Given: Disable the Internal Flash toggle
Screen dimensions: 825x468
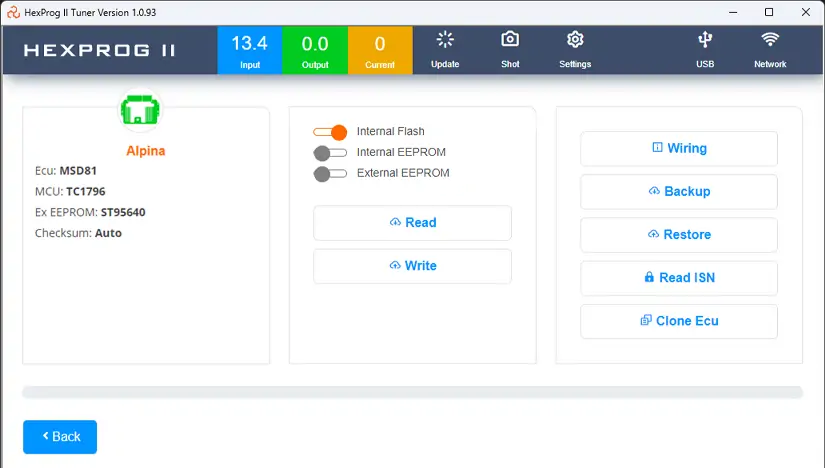Looking at the screenshot, I should click(x=330, y=132).
